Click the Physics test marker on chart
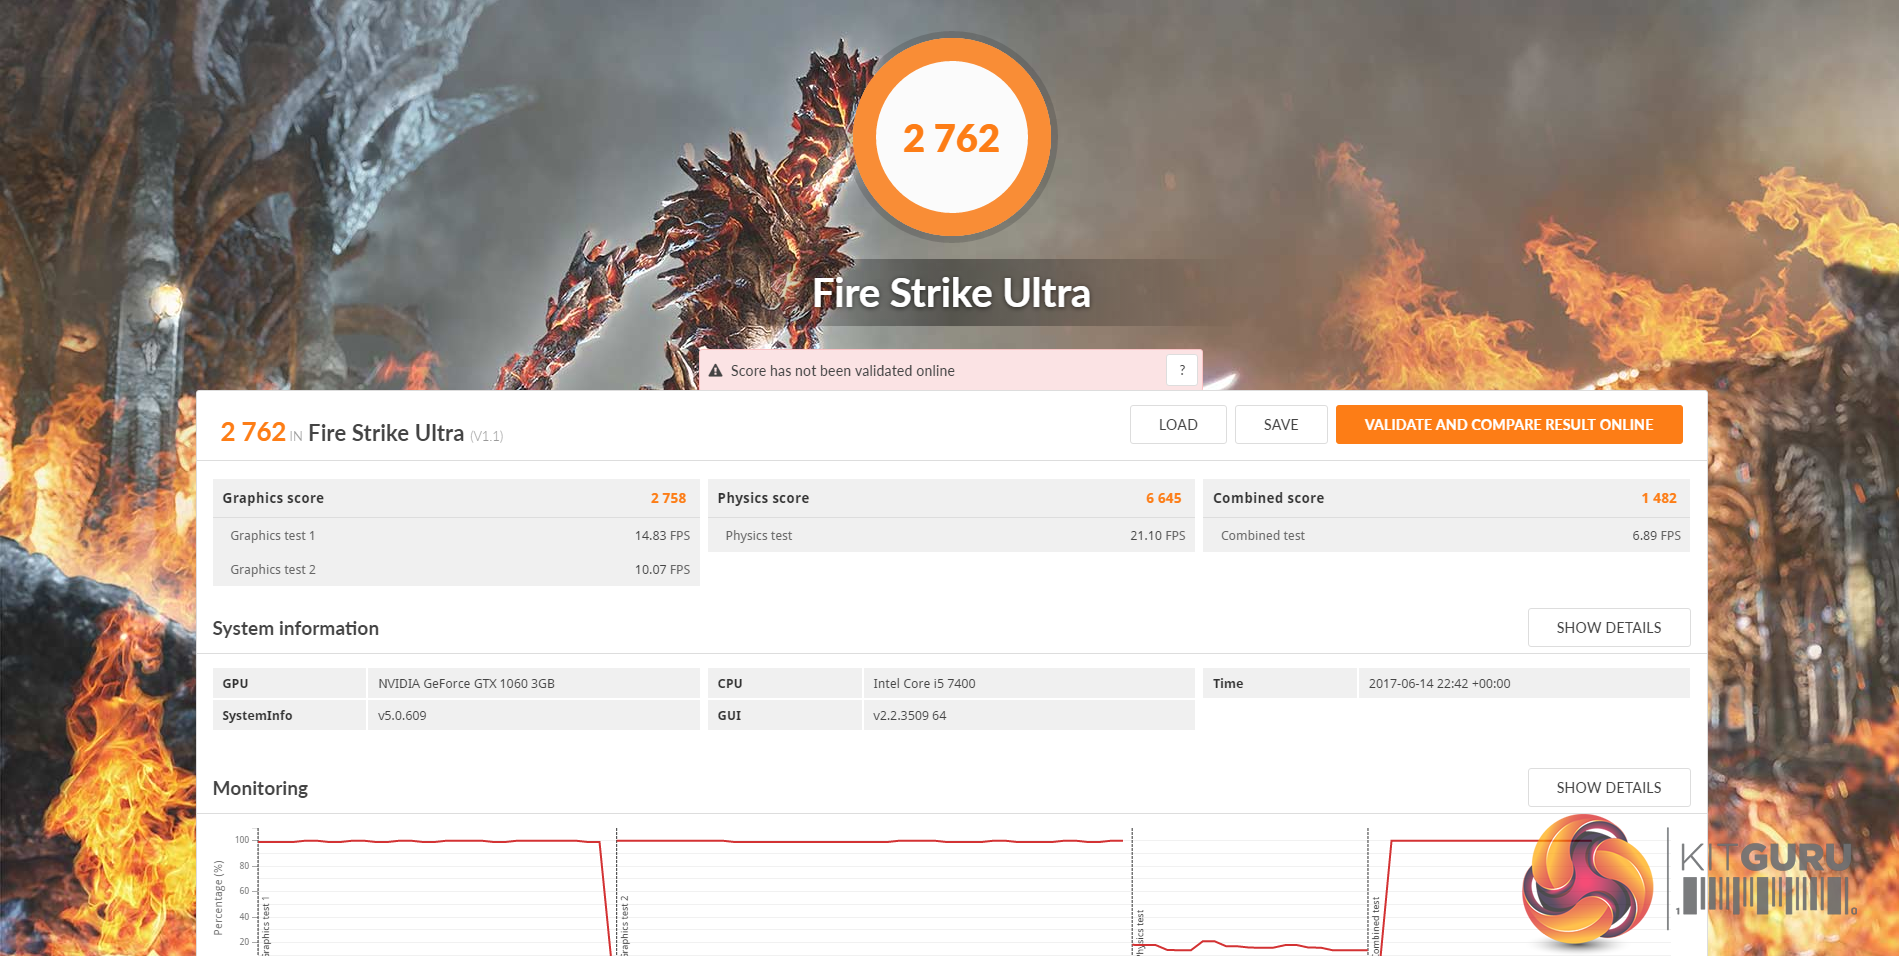 [x=1139, y=932]
